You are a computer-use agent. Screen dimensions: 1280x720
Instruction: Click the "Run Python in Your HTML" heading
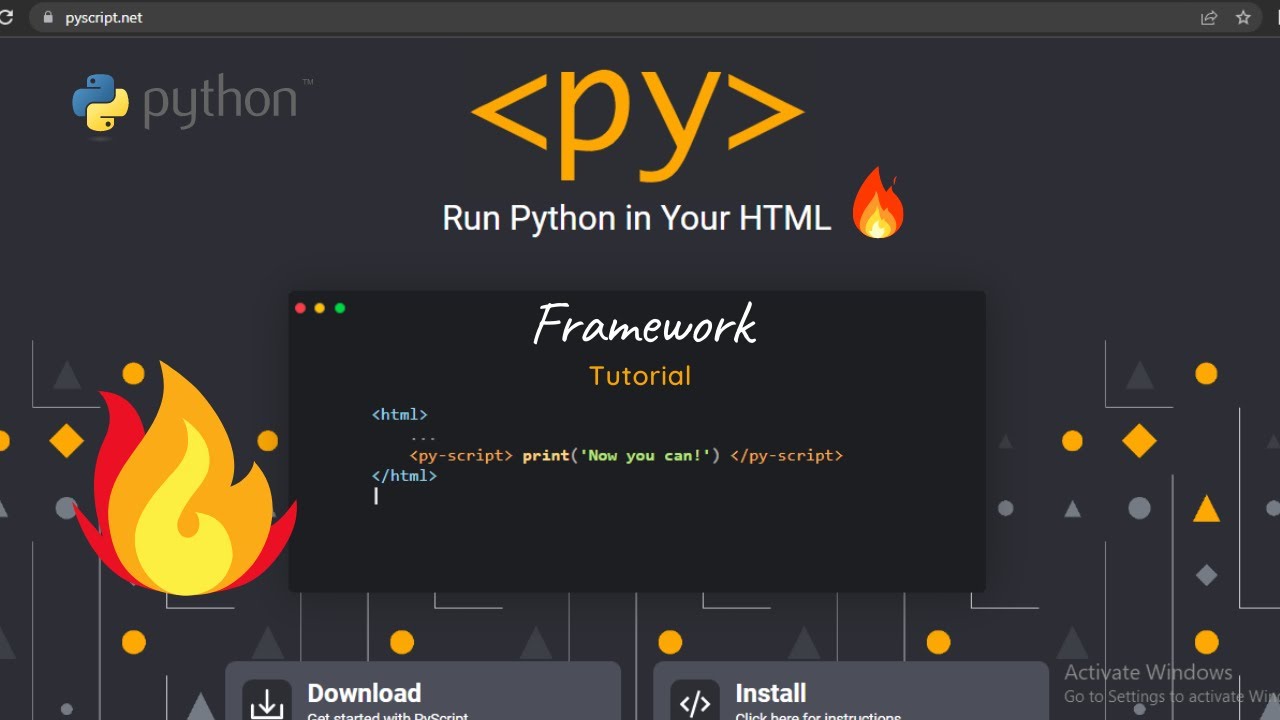(637, 218)
